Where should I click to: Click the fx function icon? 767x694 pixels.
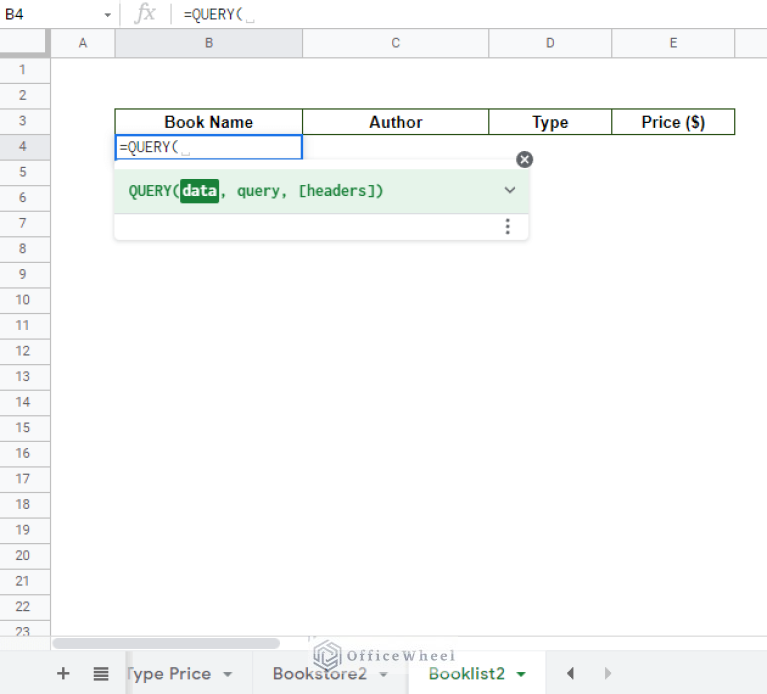pyautogui.click(x=146, y=14)
